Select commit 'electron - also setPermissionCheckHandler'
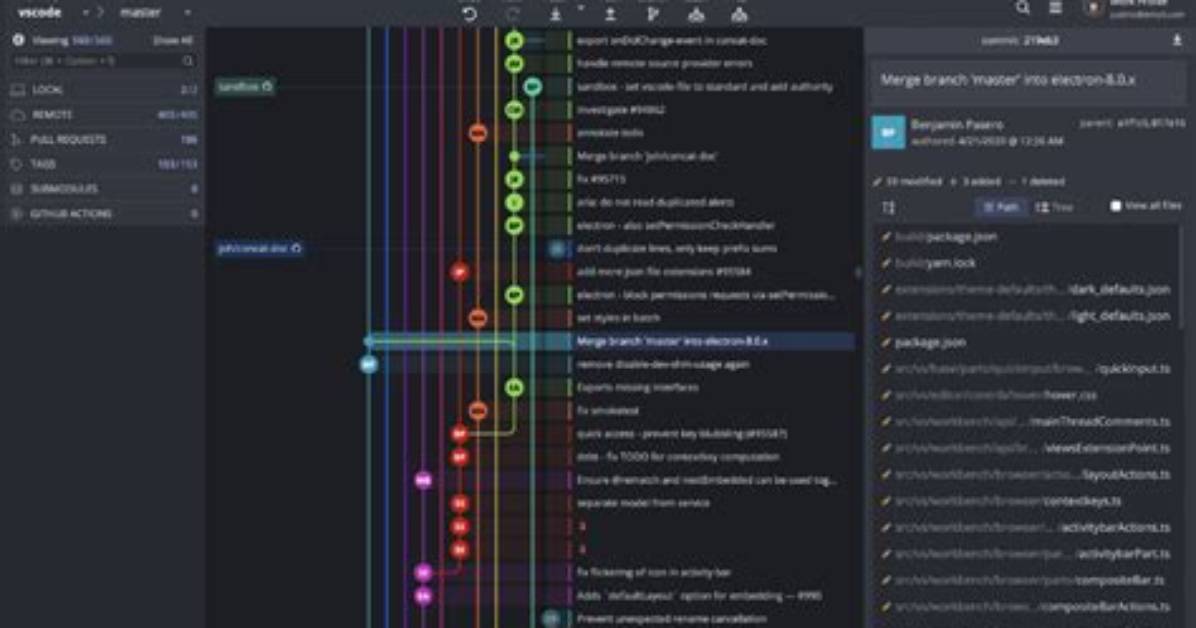 click(676, 226)
